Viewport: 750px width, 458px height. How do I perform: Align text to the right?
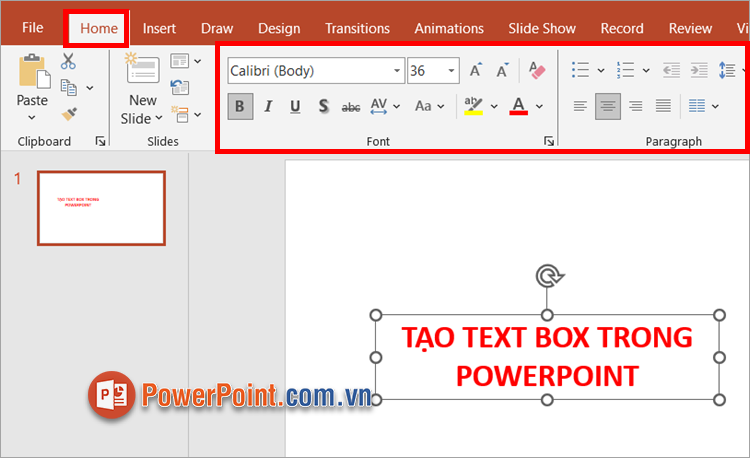coord(636,106)
